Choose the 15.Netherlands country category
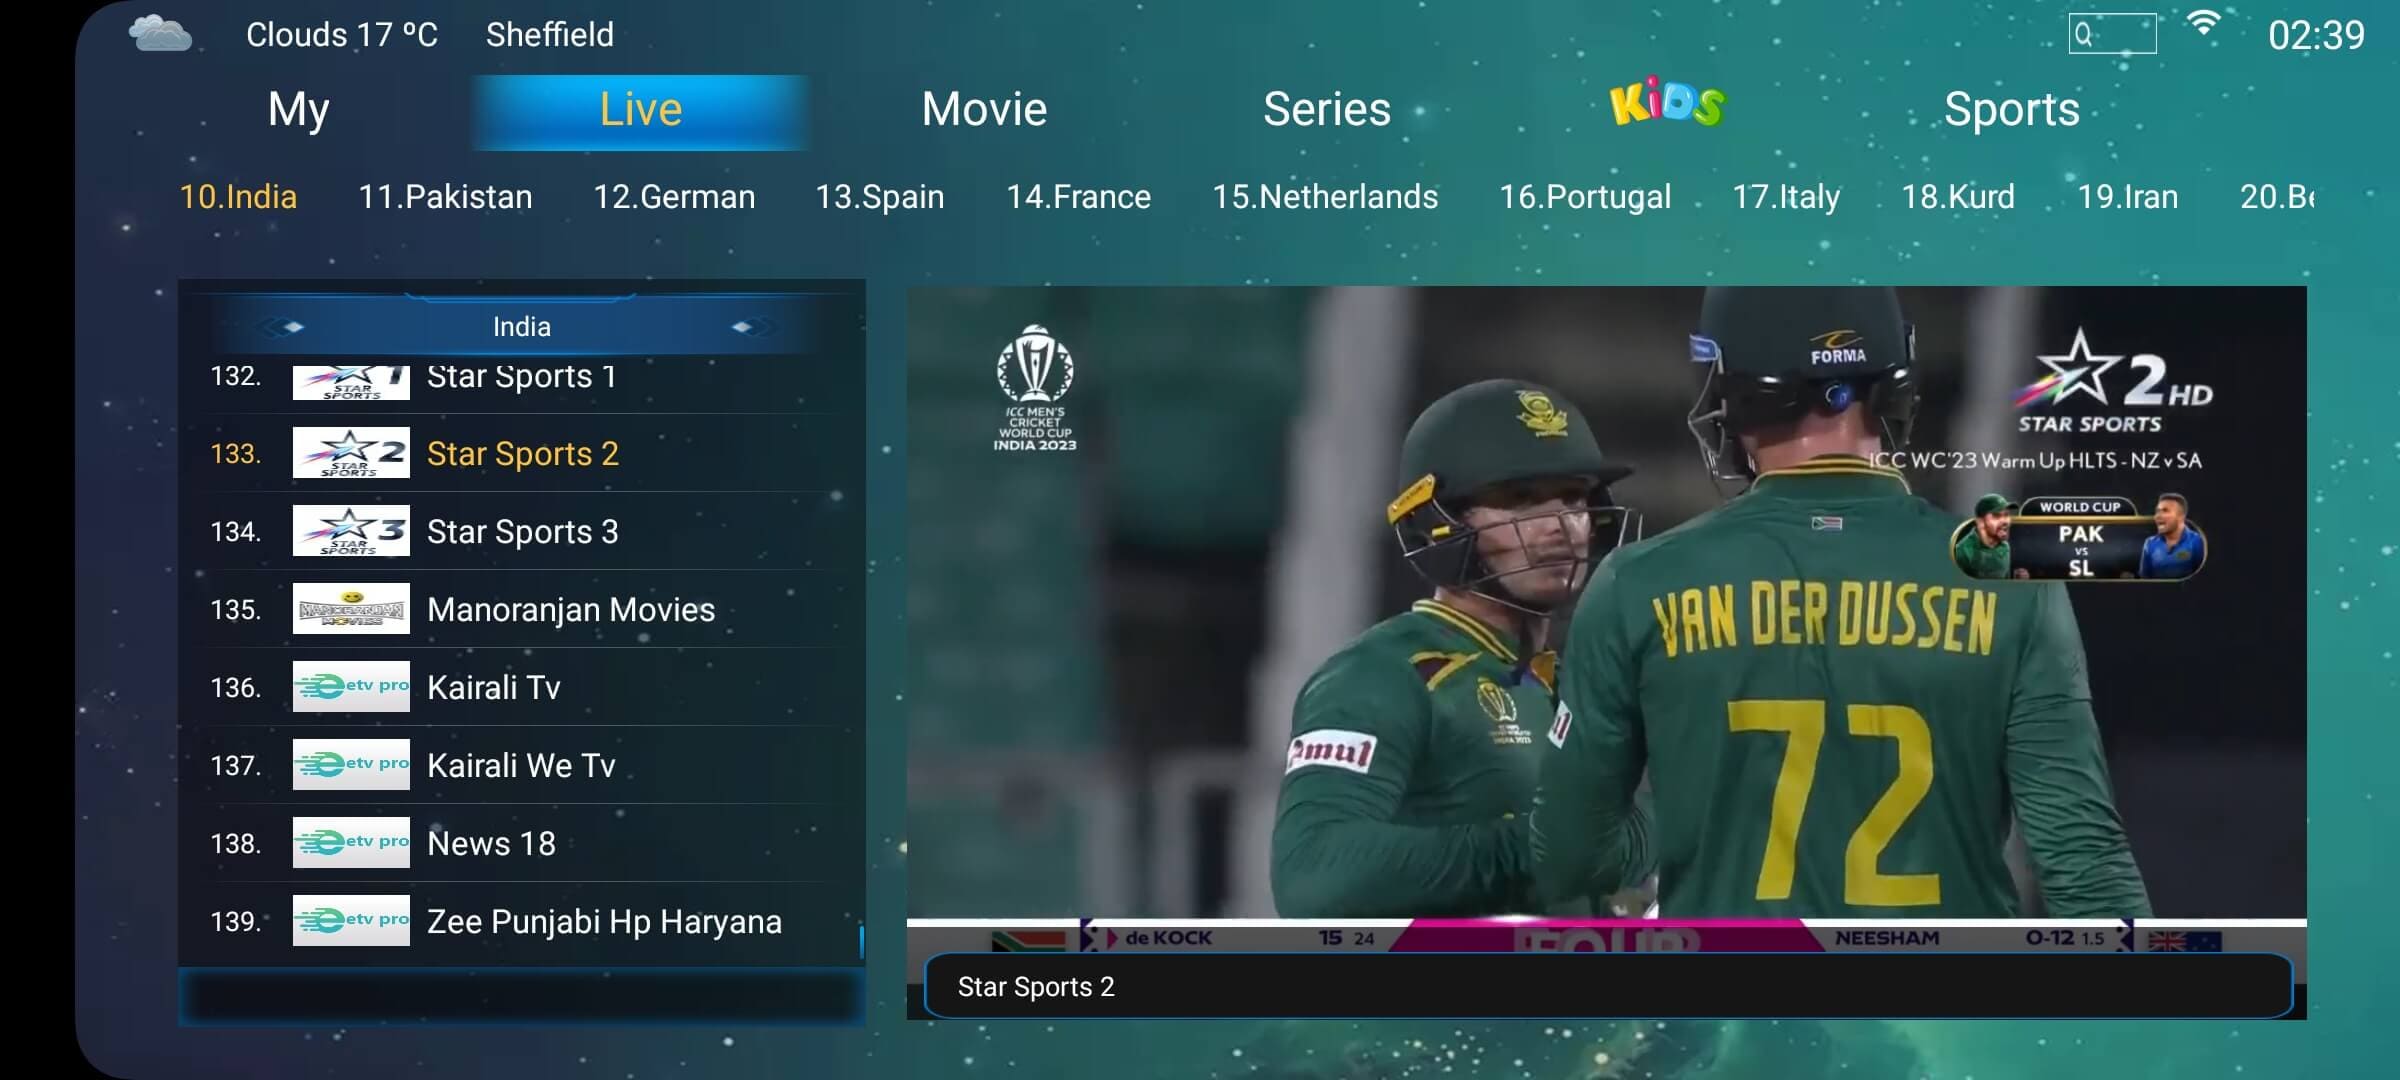 1325,196
